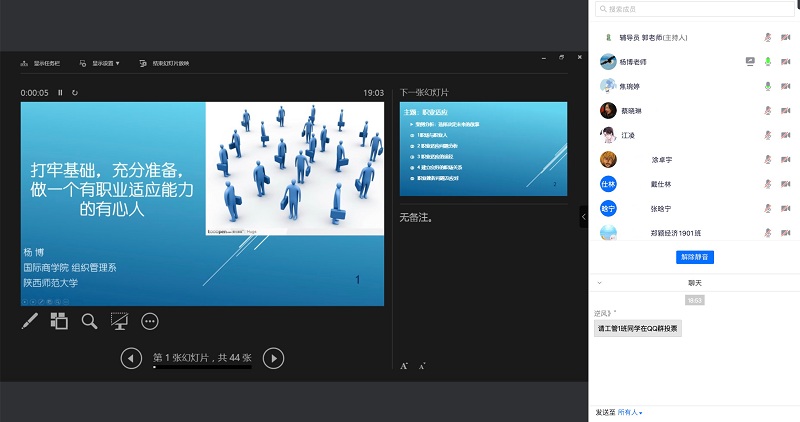Black out the slideshow screen icon
This screenshot has height=422, width=800.
coord(119,321)
